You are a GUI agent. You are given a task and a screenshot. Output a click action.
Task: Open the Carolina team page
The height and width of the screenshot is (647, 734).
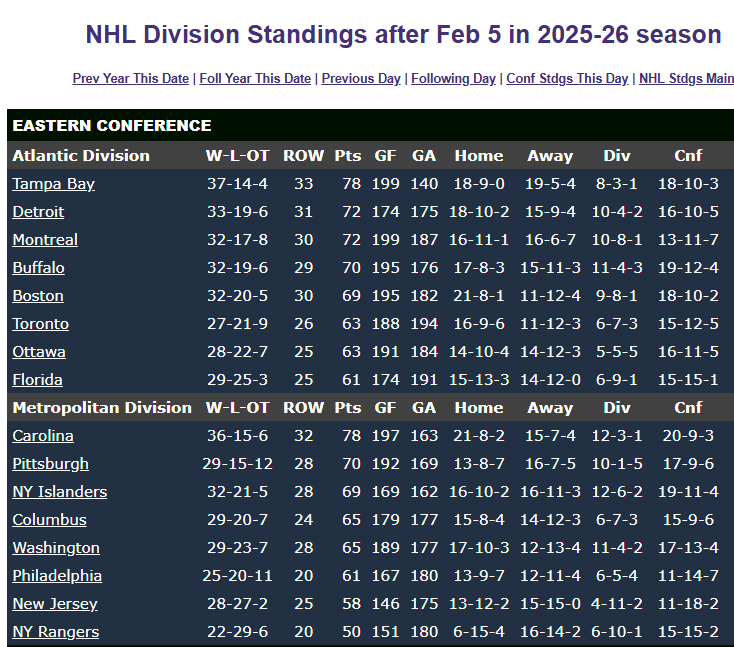tap(43, 436)
